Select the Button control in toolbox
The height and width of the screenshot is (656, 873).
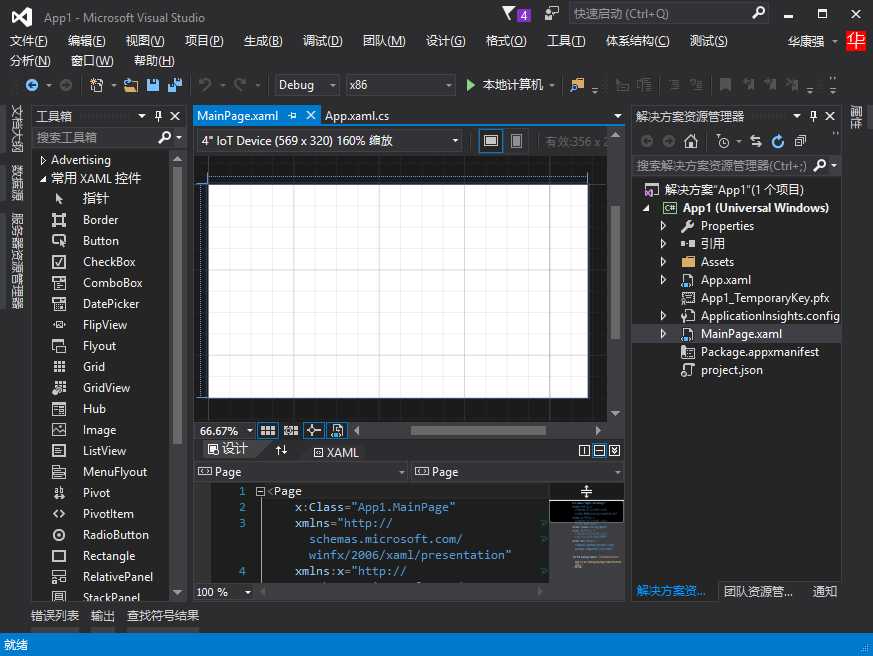pyautogui.click(x=100, y=241)
